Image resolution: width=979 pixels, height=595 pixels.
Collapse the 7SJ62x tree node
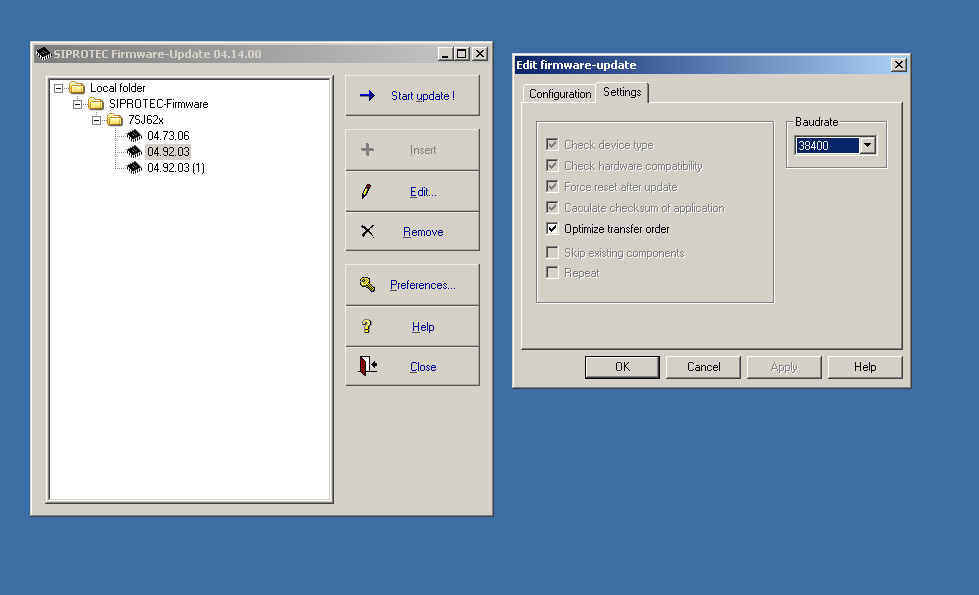[97, 120]
